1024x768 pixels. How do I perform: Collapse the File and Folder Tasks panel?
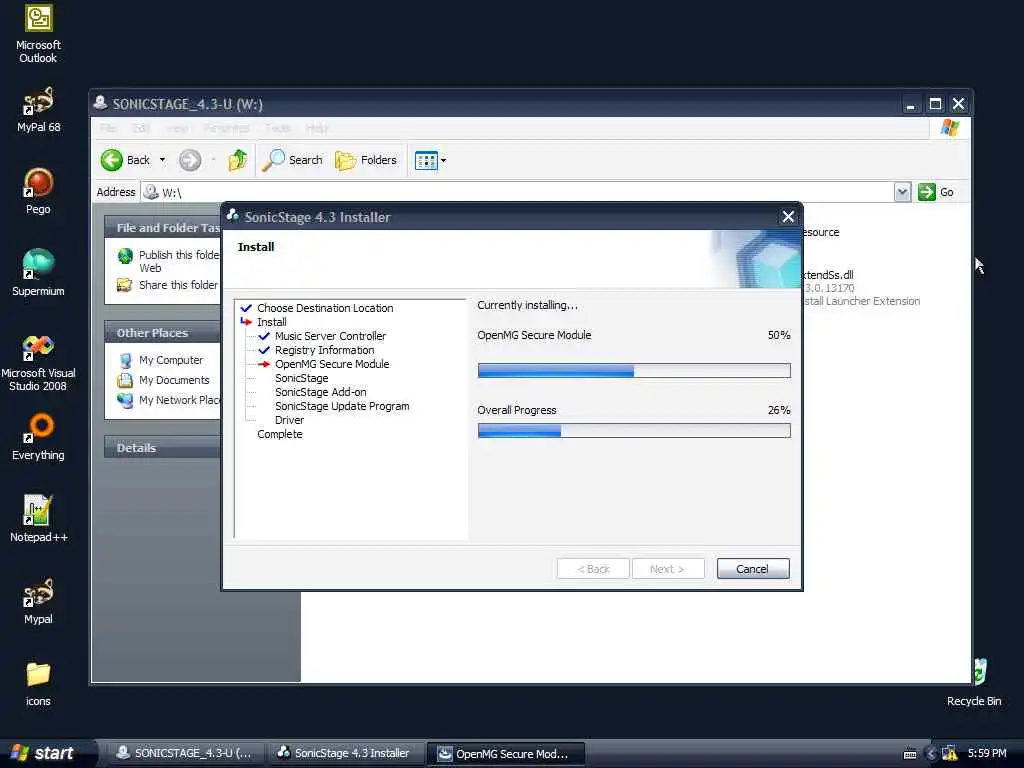pyautogui.click(x=163, y=228)
